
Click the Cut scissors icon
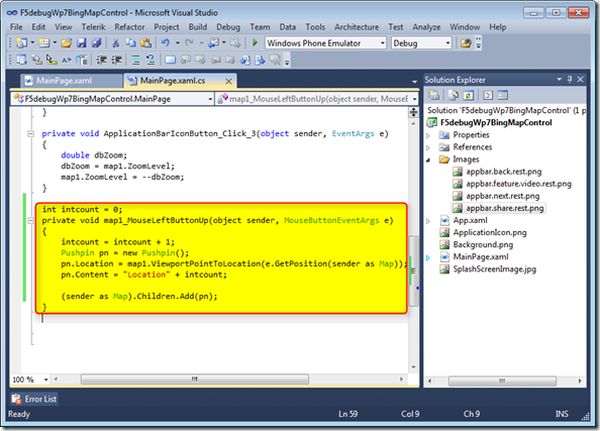(x=116, y=43)
